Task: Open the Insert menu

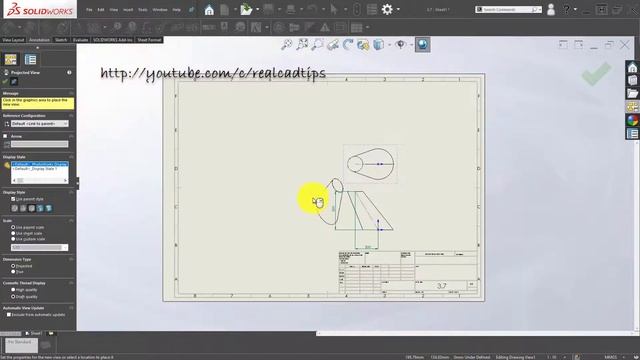Action: pos(128,9)
